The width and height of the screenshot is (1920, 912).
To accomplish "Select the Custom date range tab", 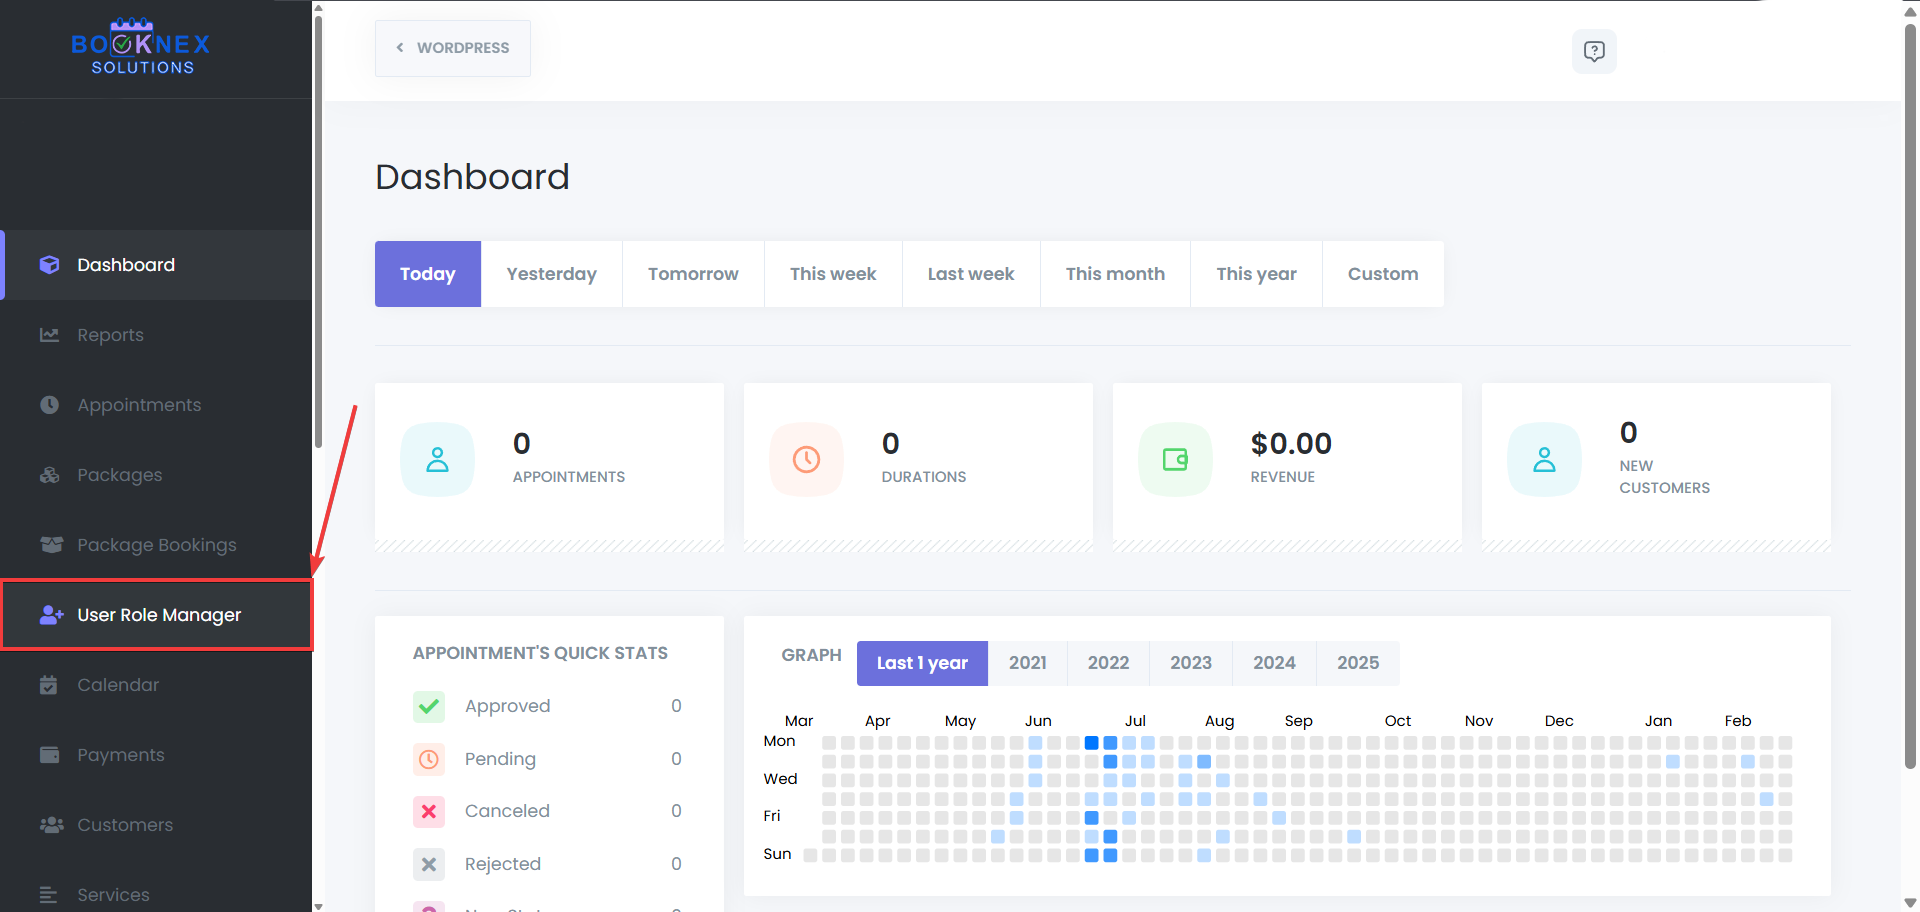I will point(1382,274).
